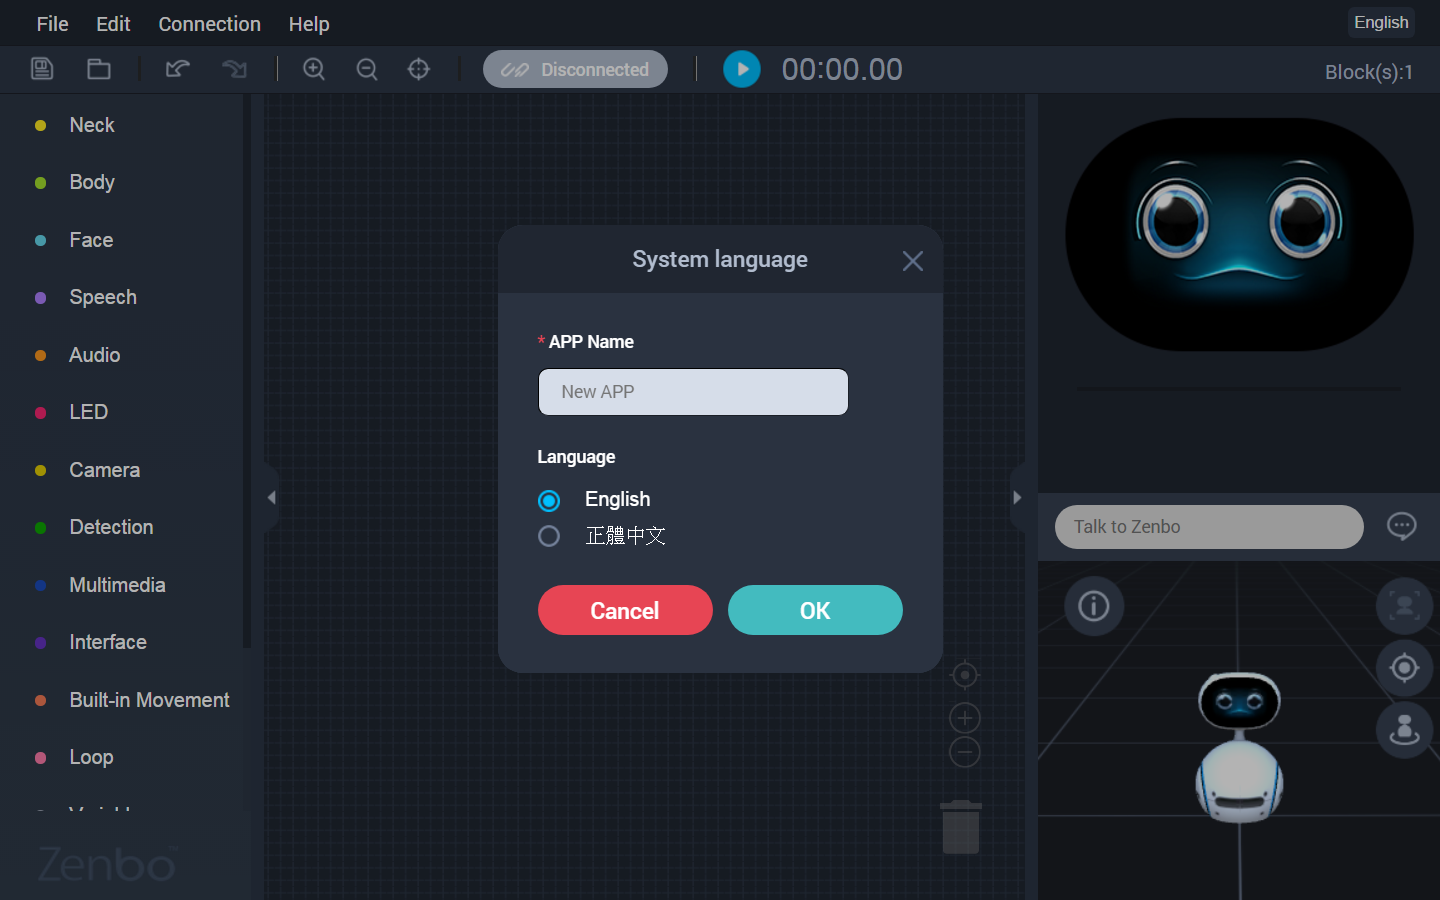Open project folder icon in toolbar
The height and width of the screenshot is (900, 1440).
click(x=99, y=69)
